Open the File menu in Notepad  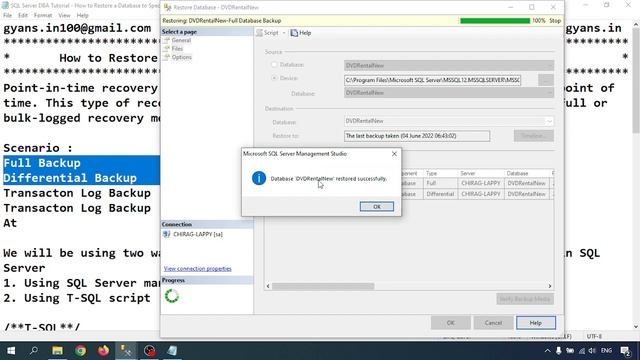point(7,15)
